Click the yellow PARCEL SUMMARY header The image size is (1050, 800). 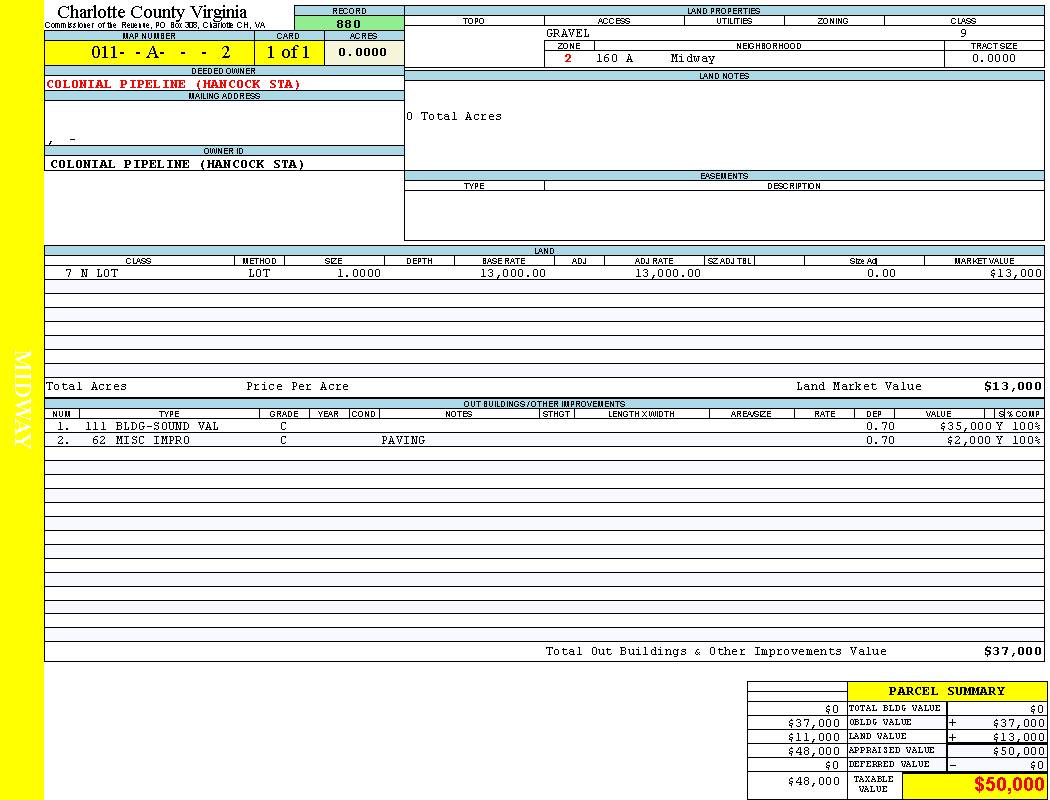[946, 691]
